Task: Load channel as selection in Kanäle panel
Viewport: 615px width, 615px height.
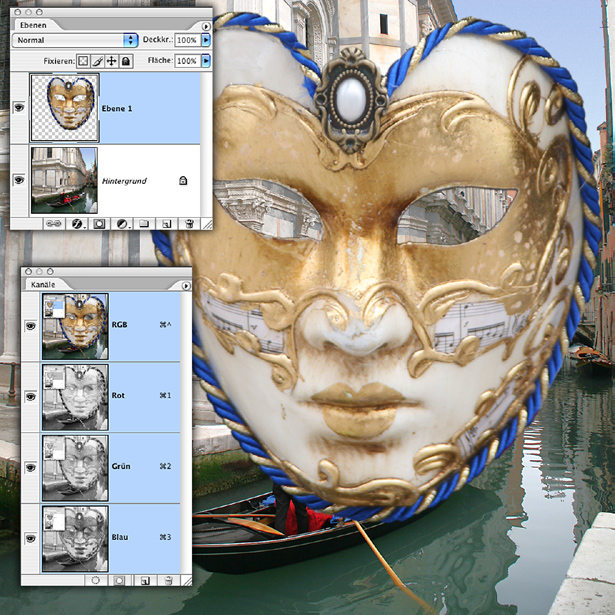Action: [x=96, y=579]
